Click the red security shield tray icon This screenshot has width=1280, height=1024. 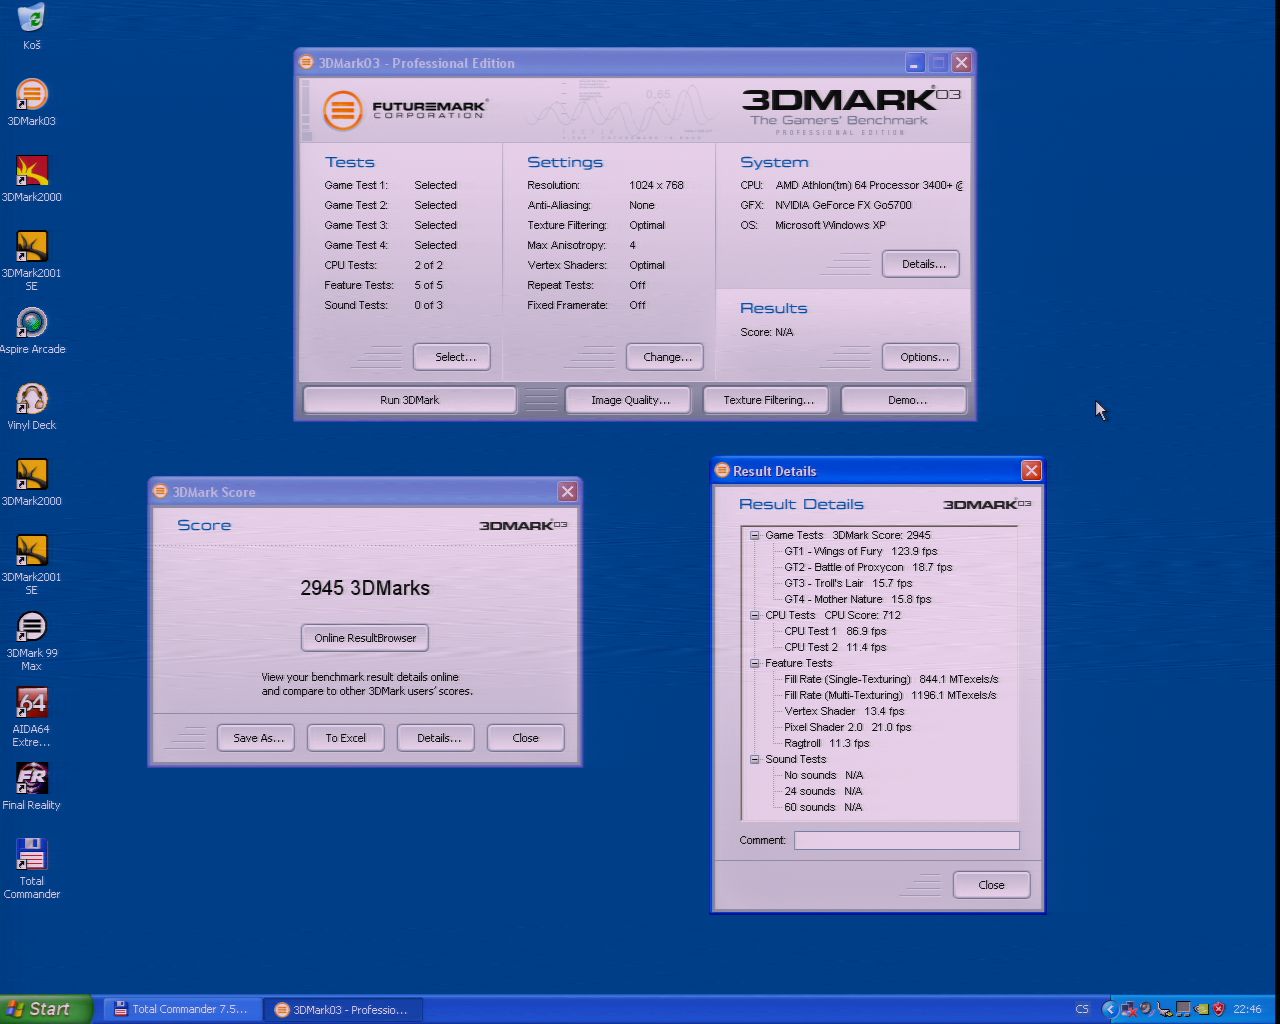click(x=1219, y=1009)
